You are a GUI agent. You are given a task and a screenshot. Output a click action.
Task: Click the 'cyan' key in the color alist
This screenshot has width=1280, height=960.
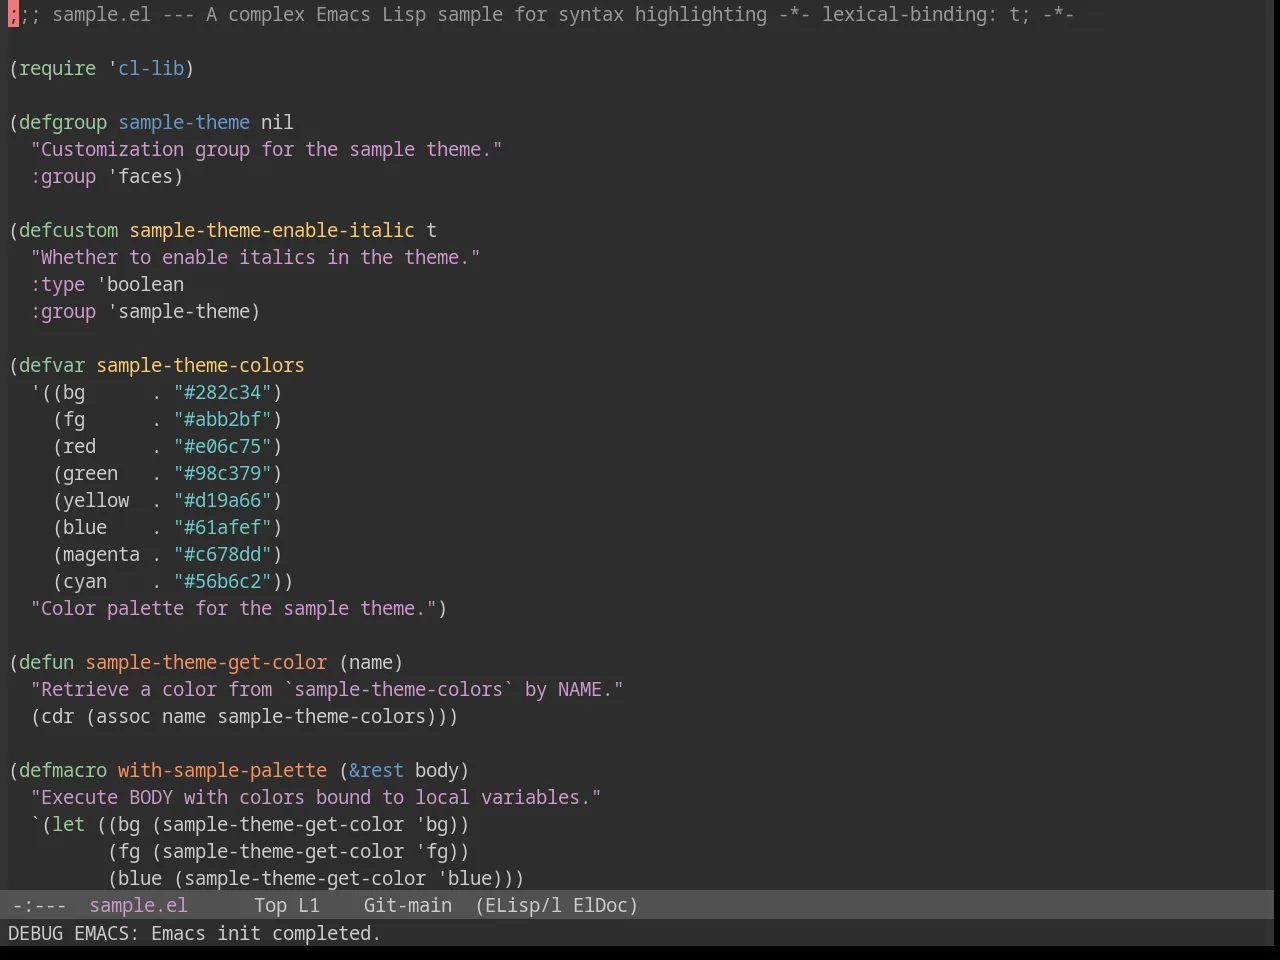(x=85, y=581)
